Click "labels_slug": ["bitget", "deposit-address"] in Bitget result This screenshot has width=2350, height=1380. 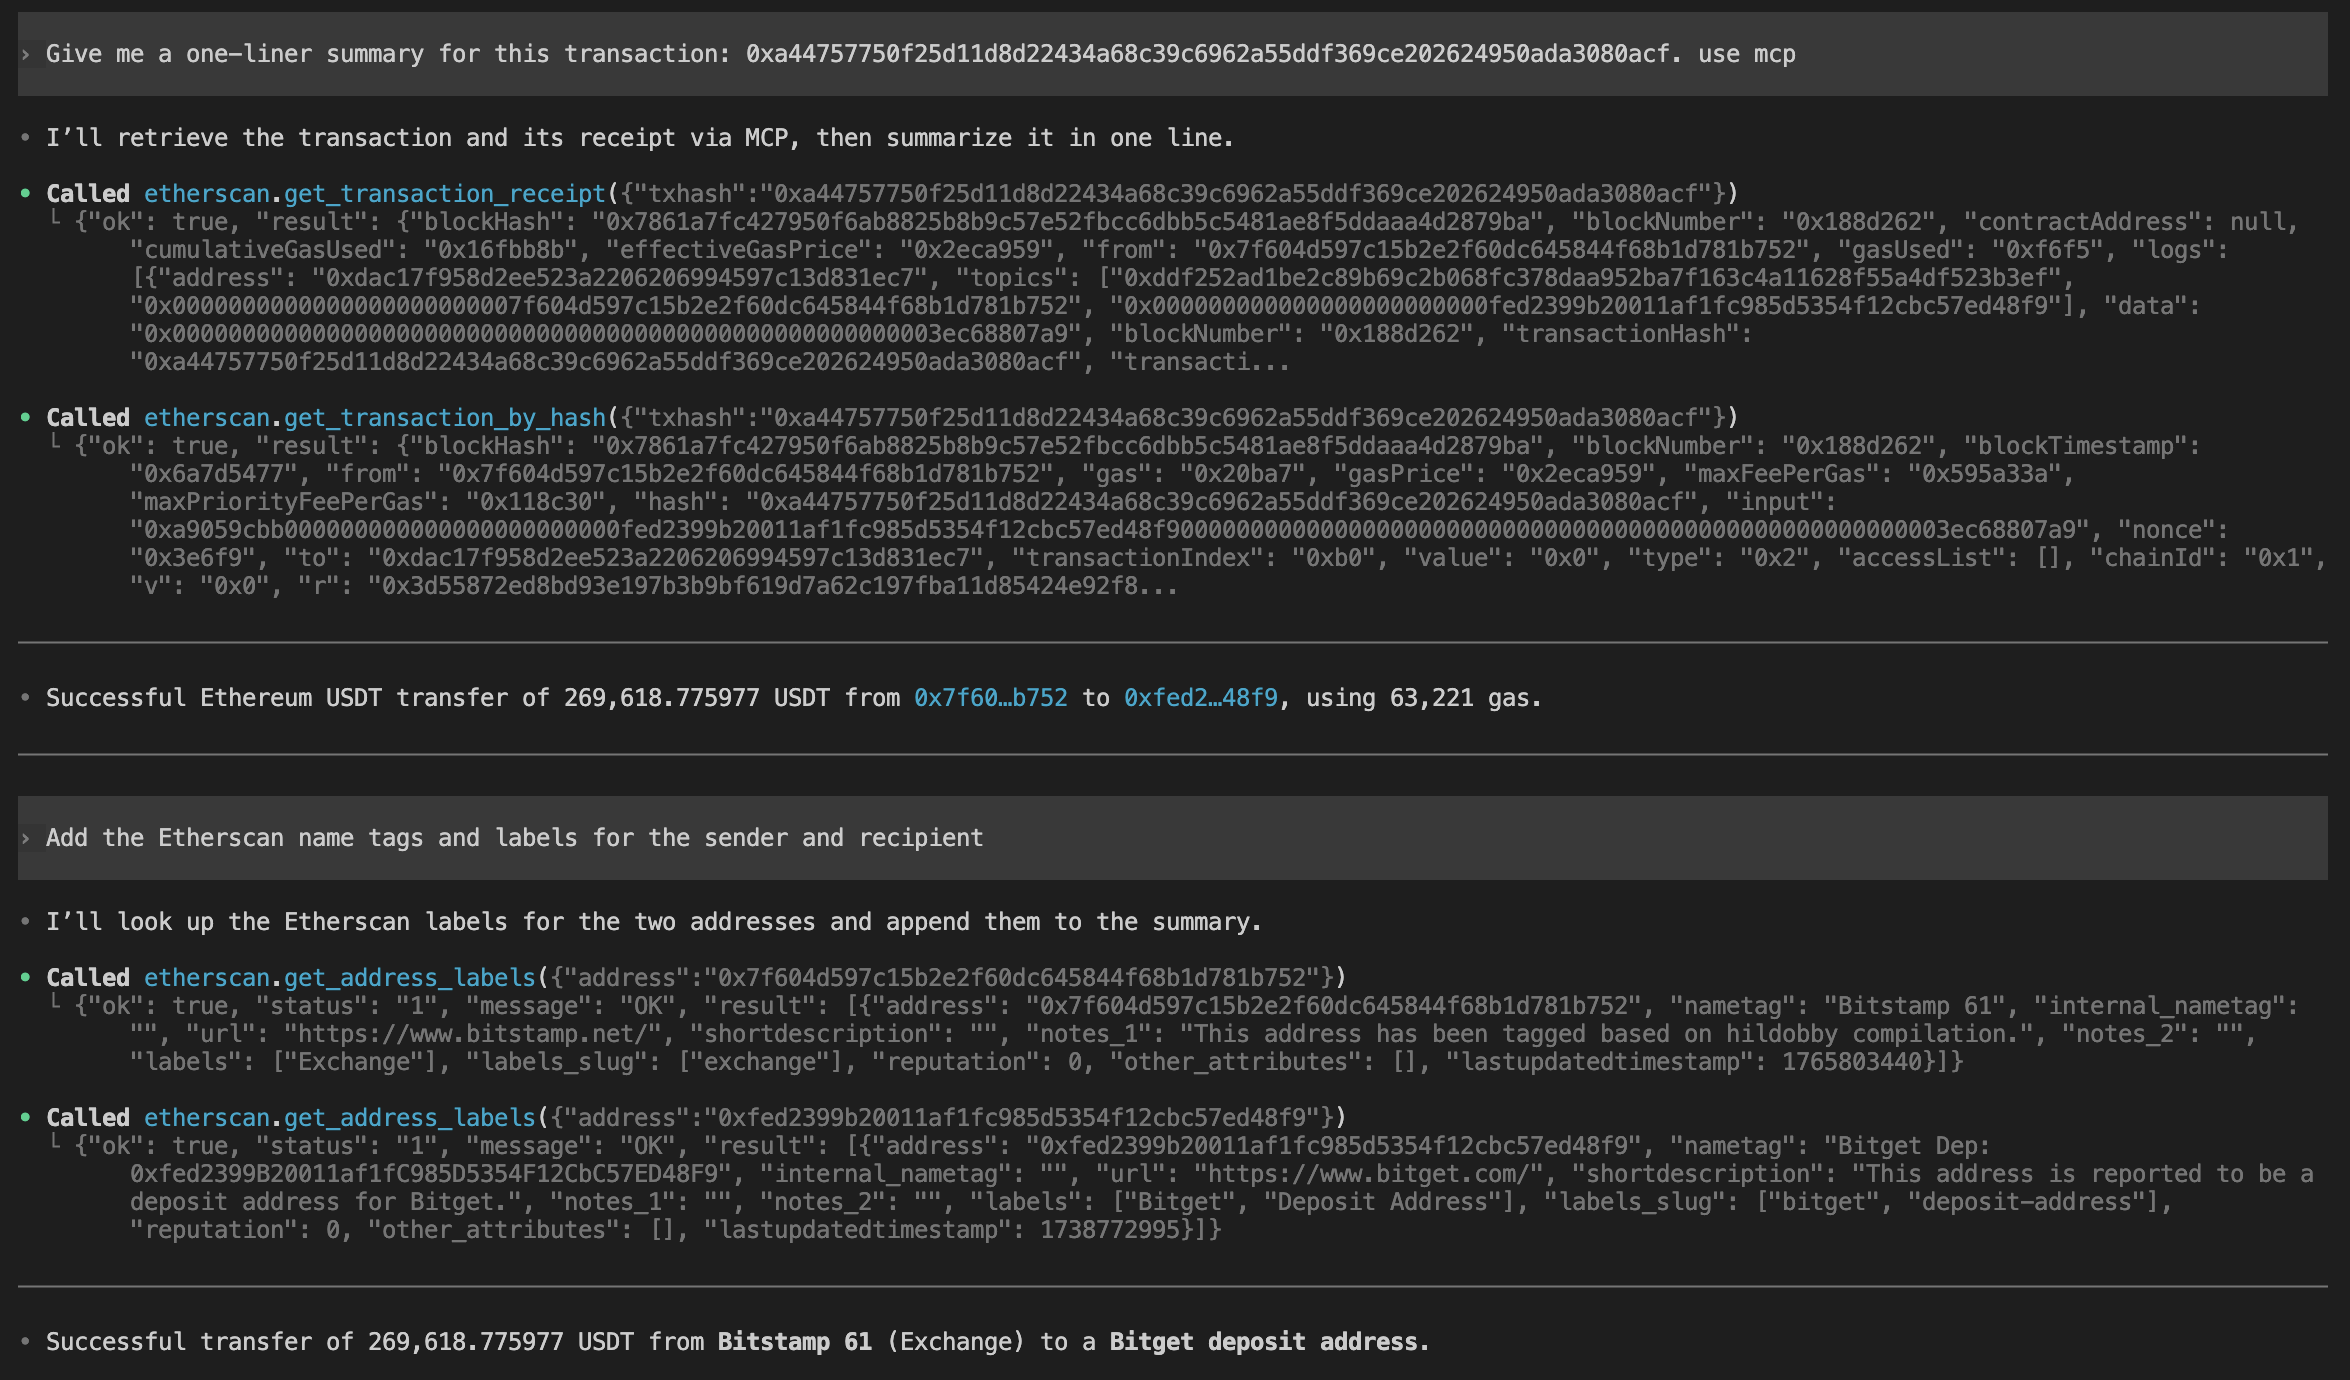pyautogui.click(x=1851, y=1202)
